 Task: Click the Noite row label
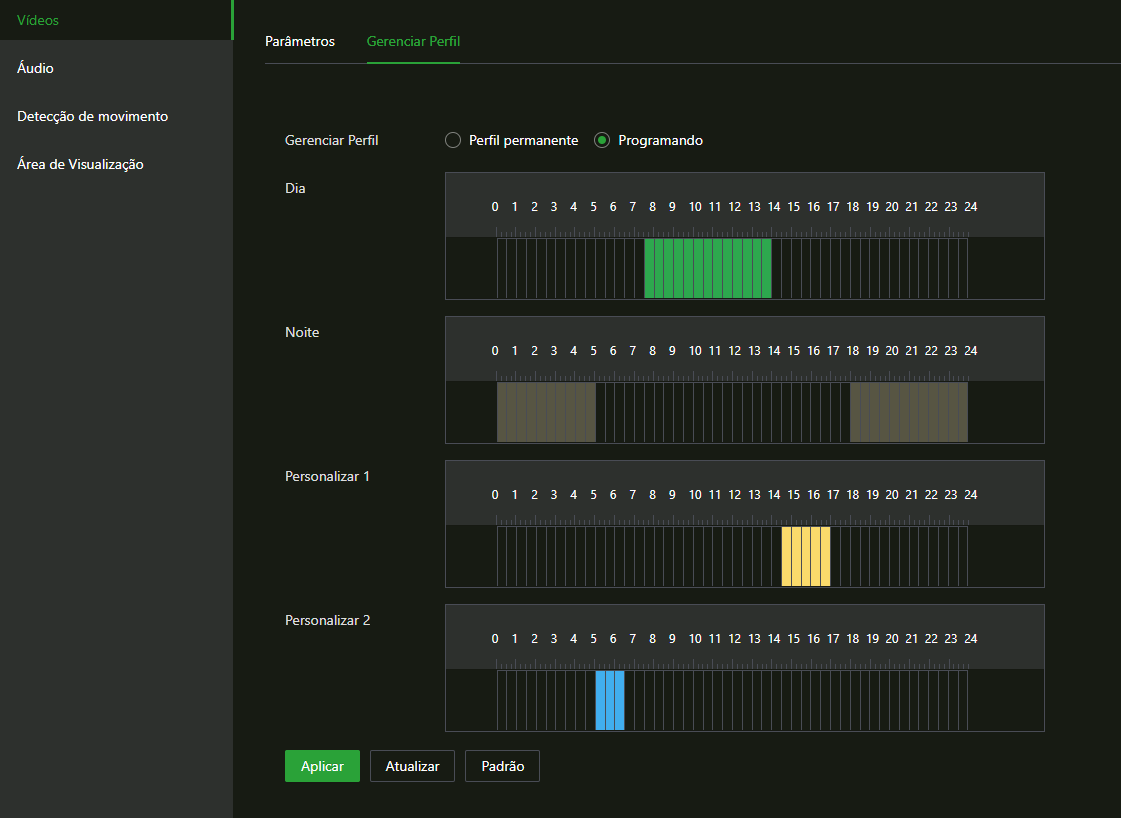302,332
